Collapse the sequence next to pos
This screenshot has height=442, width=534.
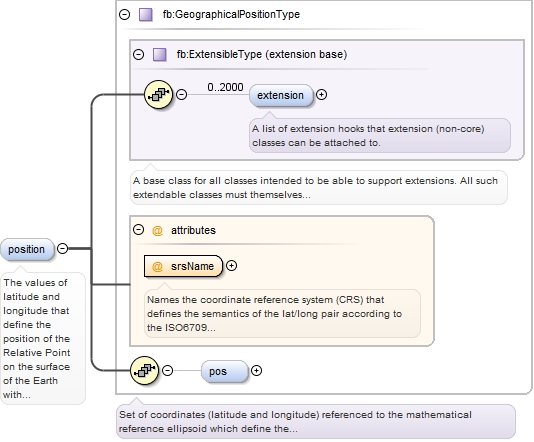[167, 370]
